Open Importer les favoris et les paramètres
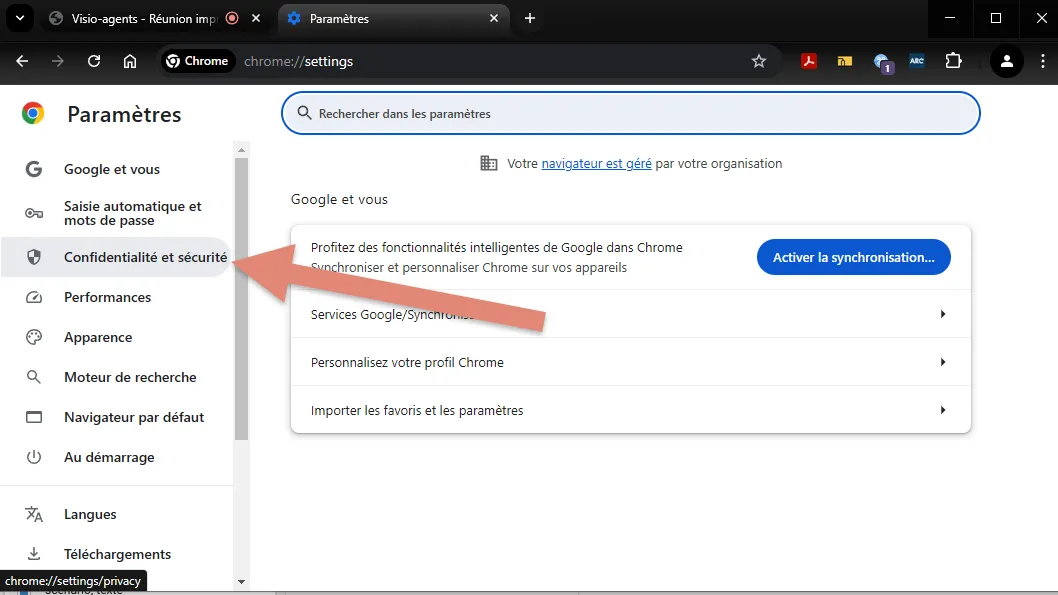 pyautogui.click(x=631, y=410)
